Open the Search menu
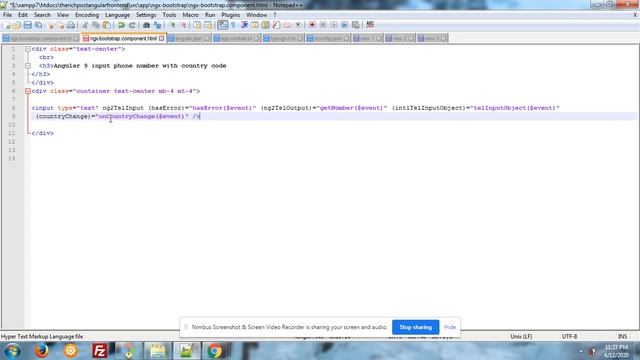This screenshot has width=640, height=360. coord(42,15)
